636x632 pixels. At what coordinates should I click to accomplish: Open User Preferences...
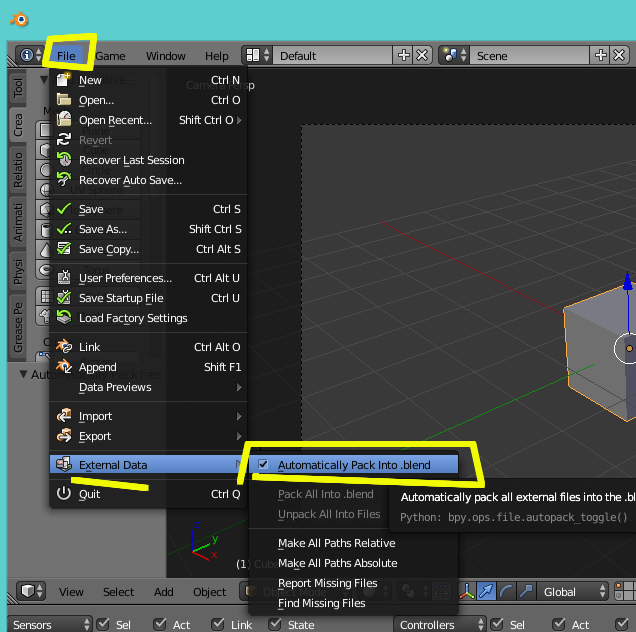click(148, 278)
